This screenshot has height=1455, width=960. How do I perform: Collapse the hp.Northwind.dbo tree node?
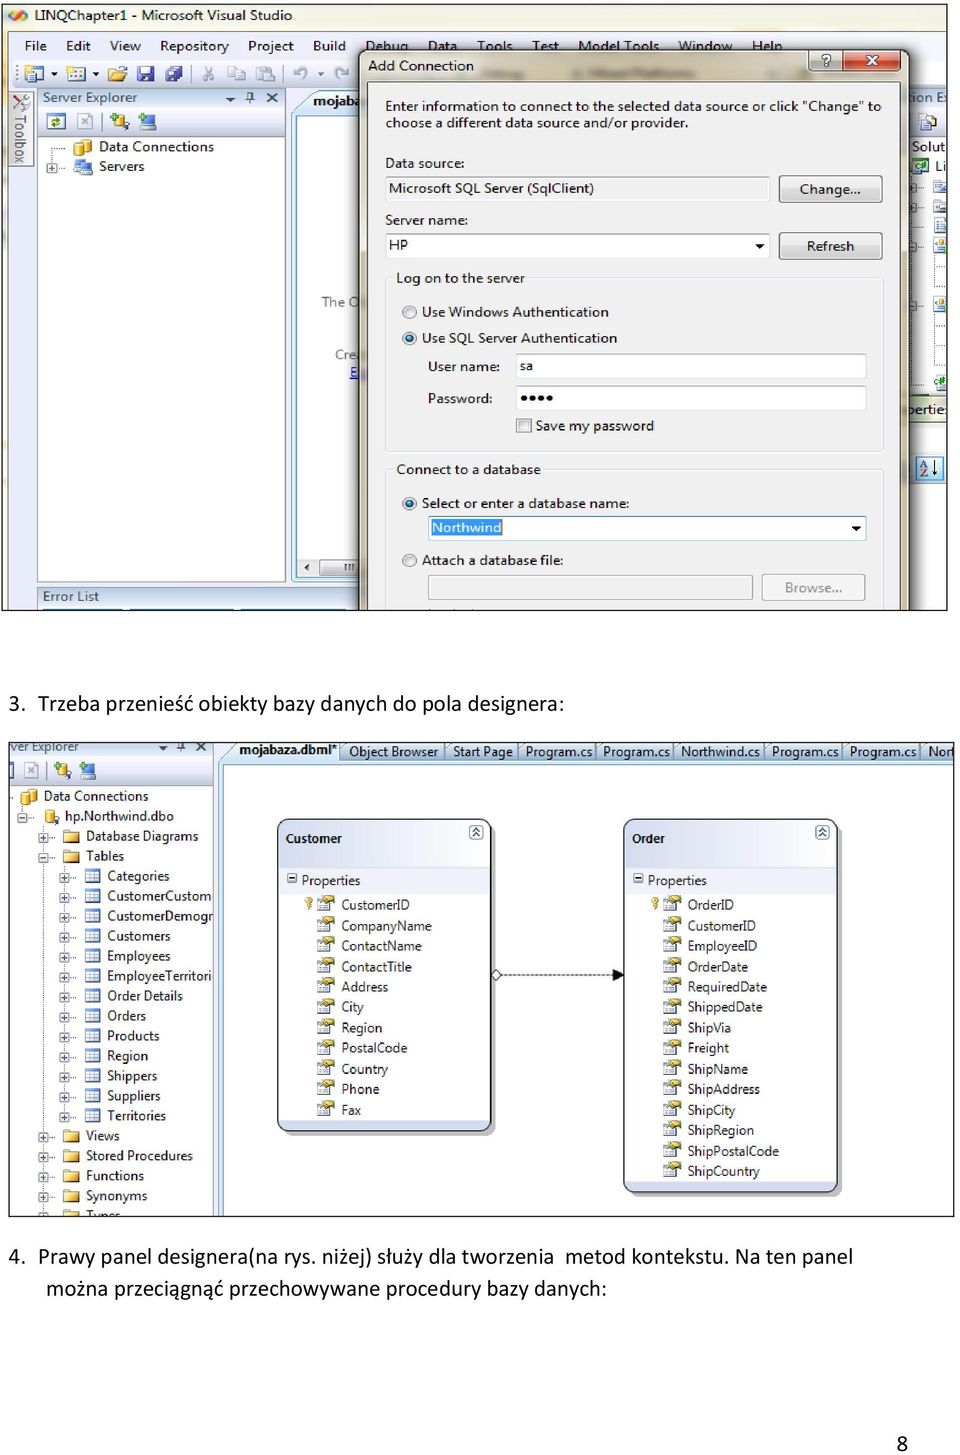22,817
